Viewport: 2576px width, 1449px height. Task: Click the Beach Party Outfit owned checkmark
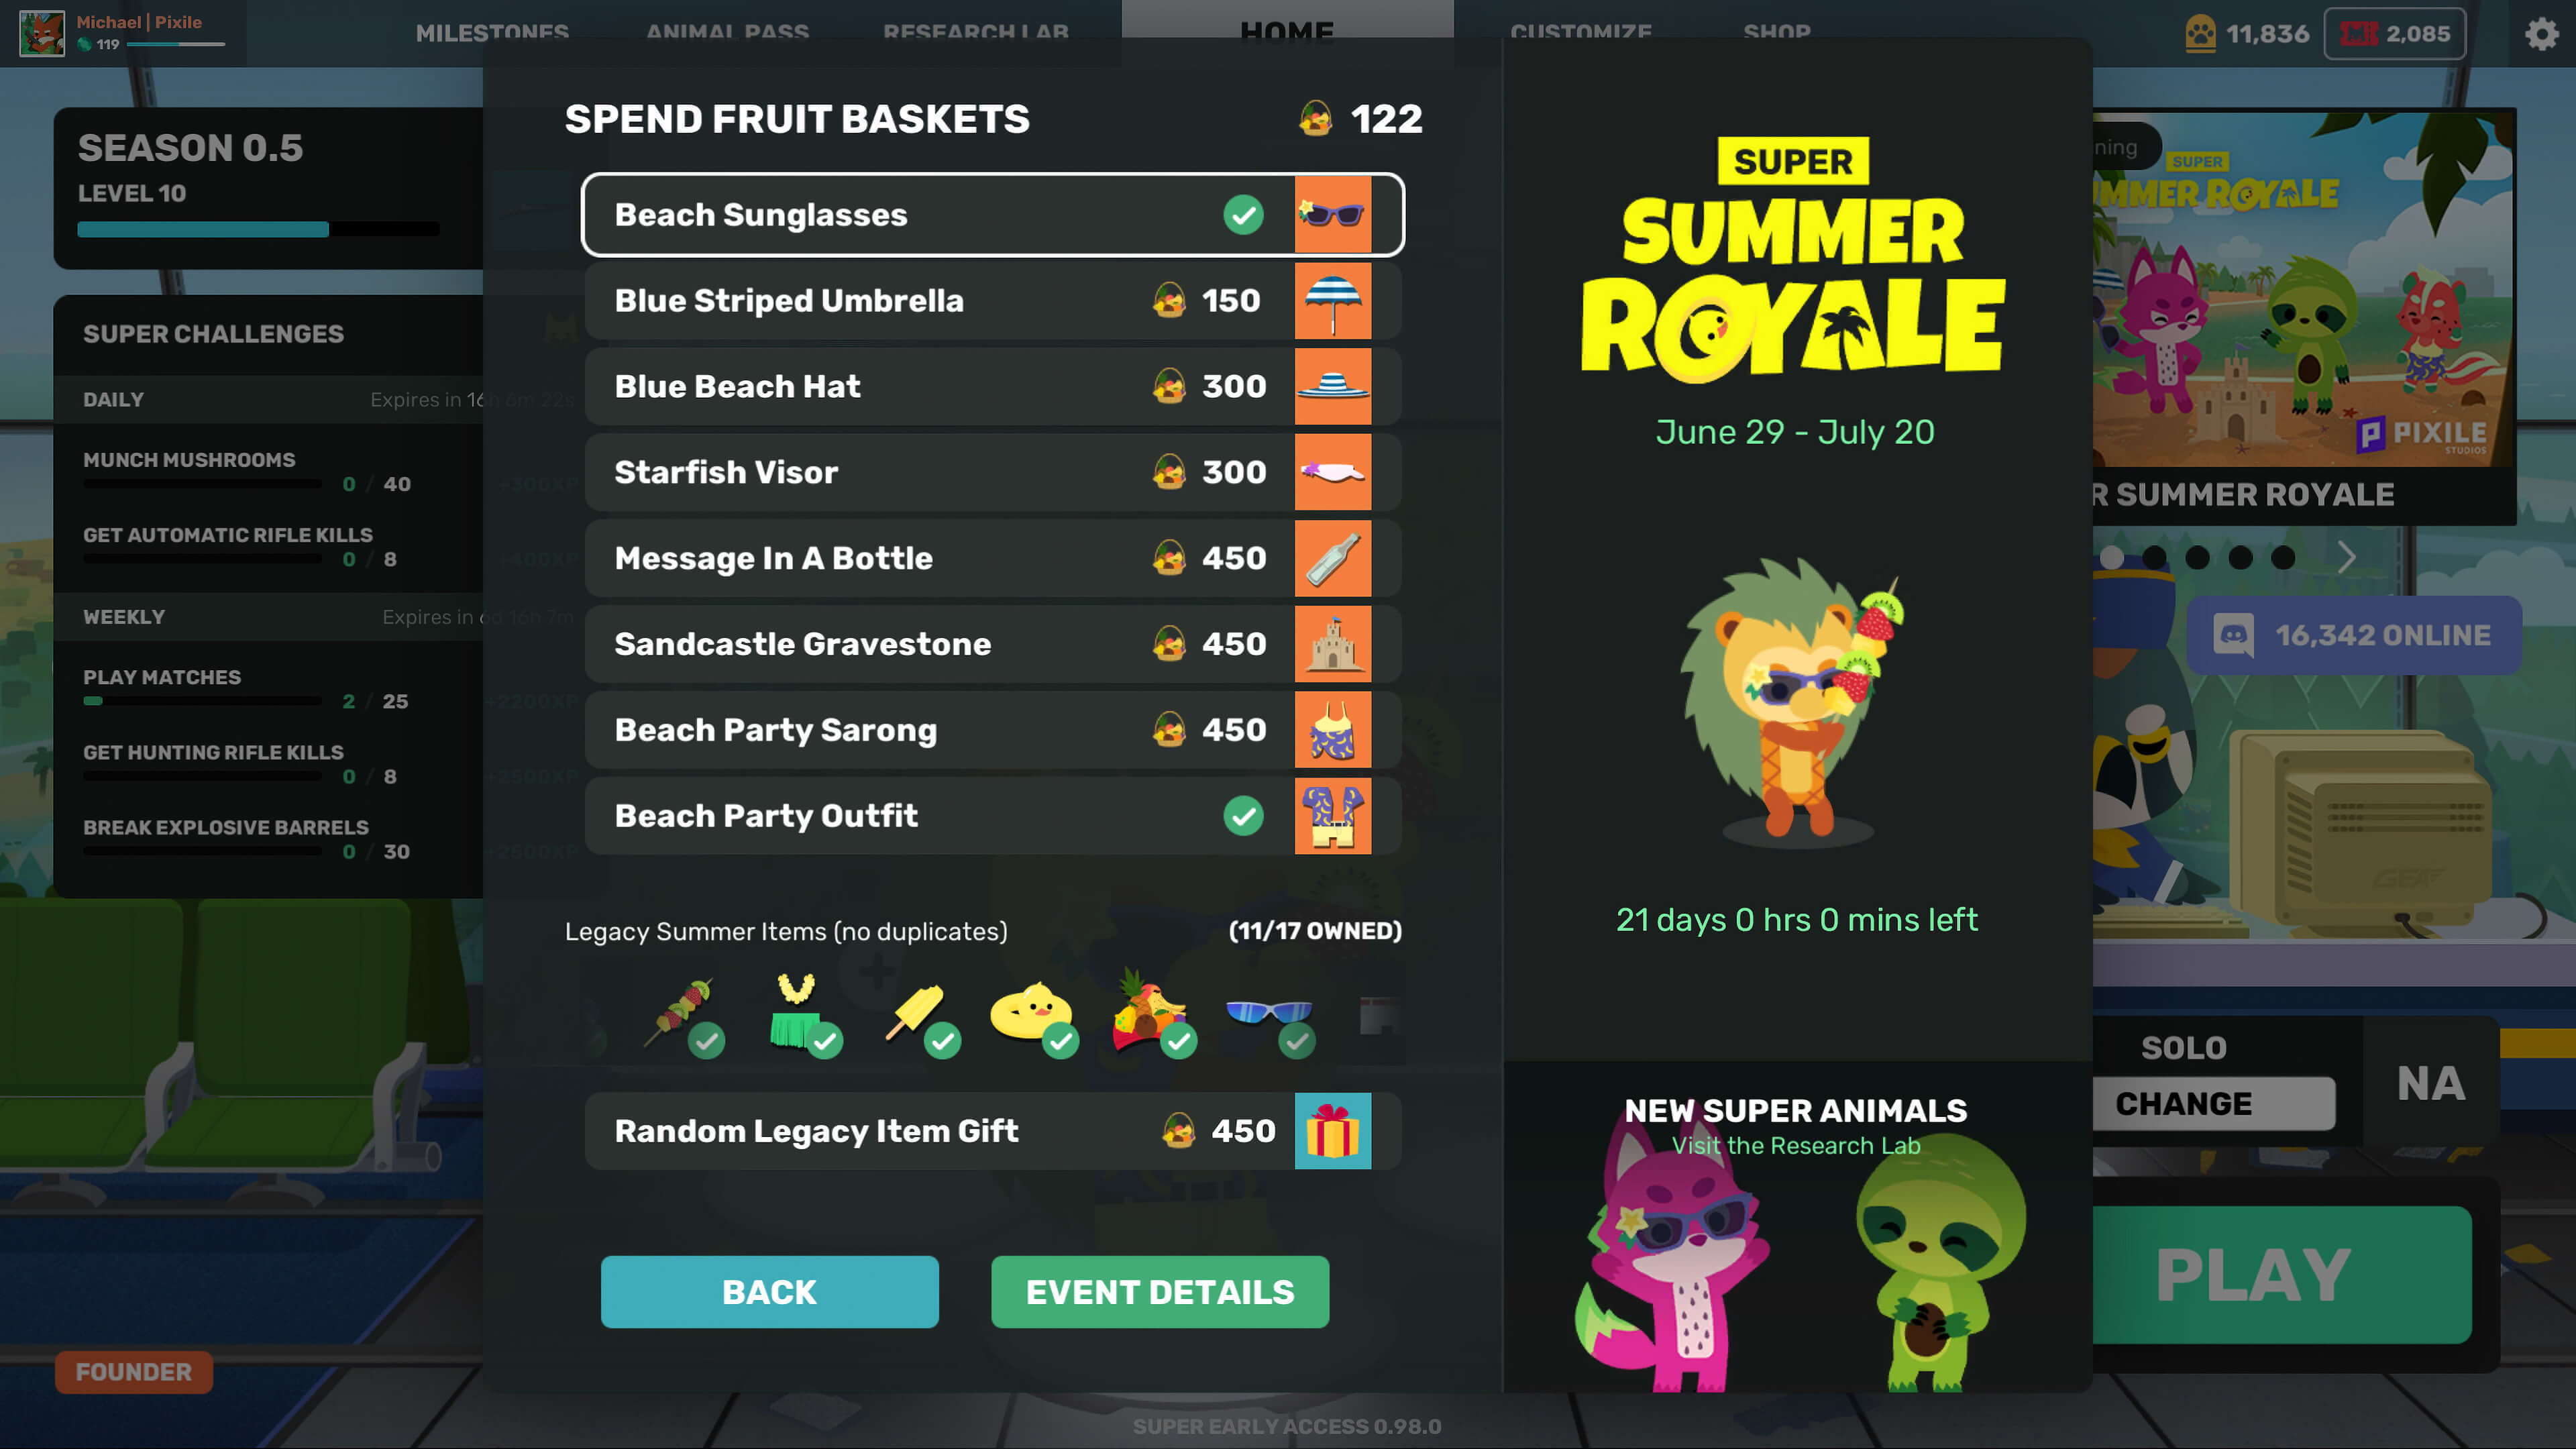coord(1243,816)
